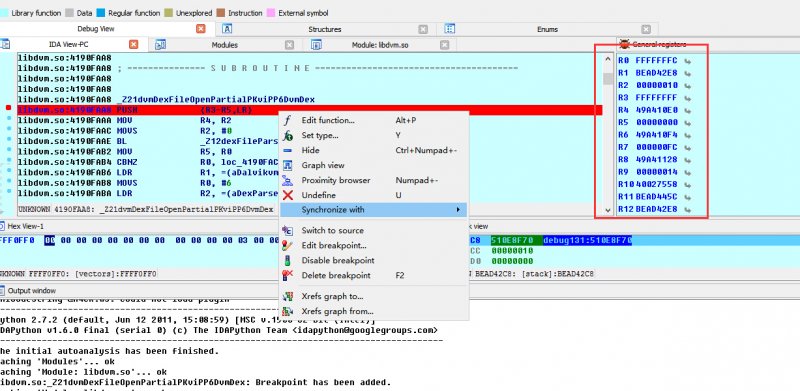Close the Enums tab
Viewport: 800px width, 391px height.
click(x=646, y=29)
